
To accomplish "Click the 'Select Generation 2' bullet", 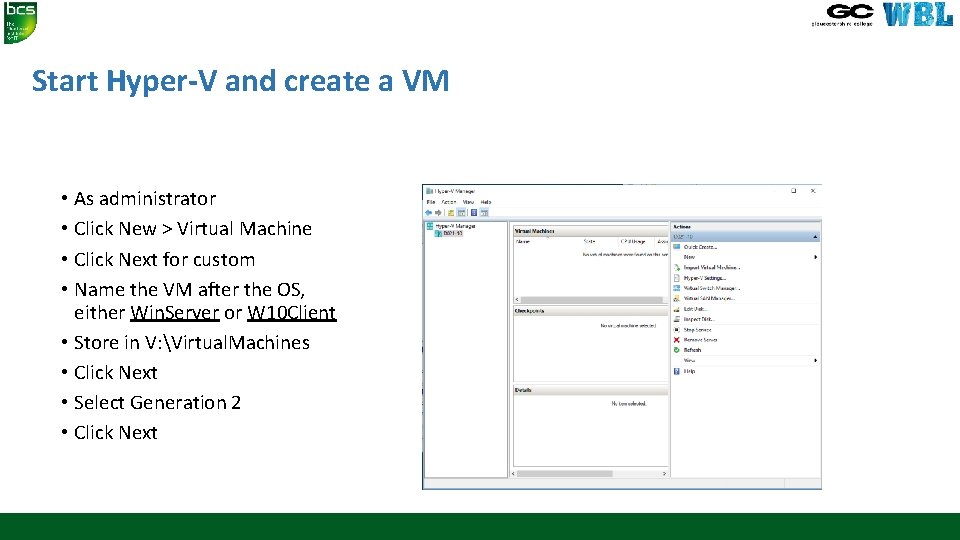I will coord(157,403).
